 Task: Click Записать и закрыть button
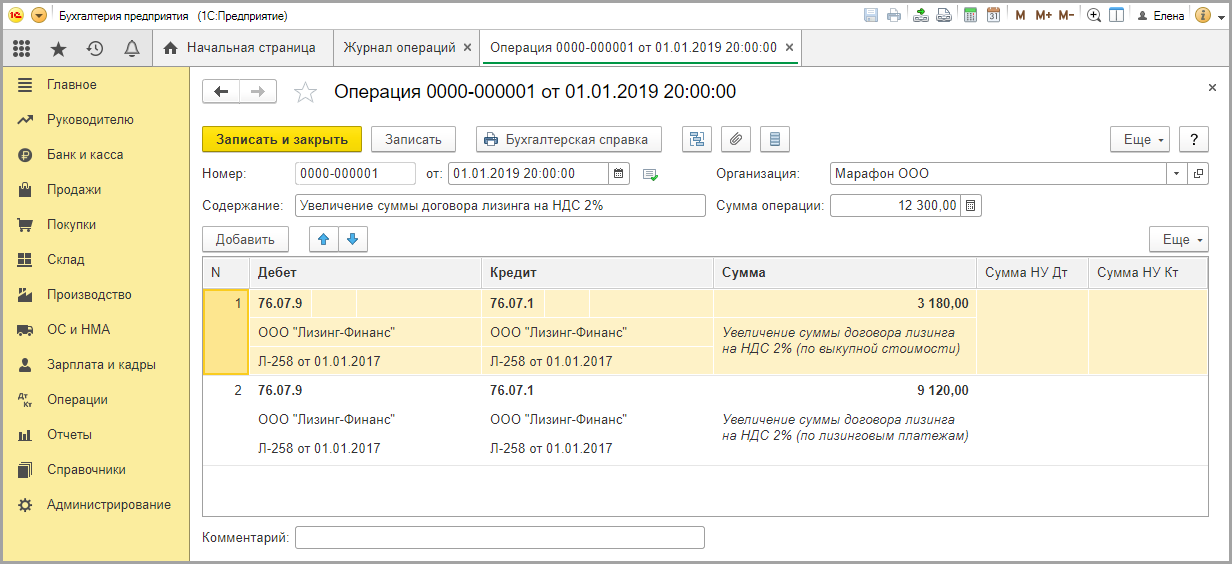(282, 139)
